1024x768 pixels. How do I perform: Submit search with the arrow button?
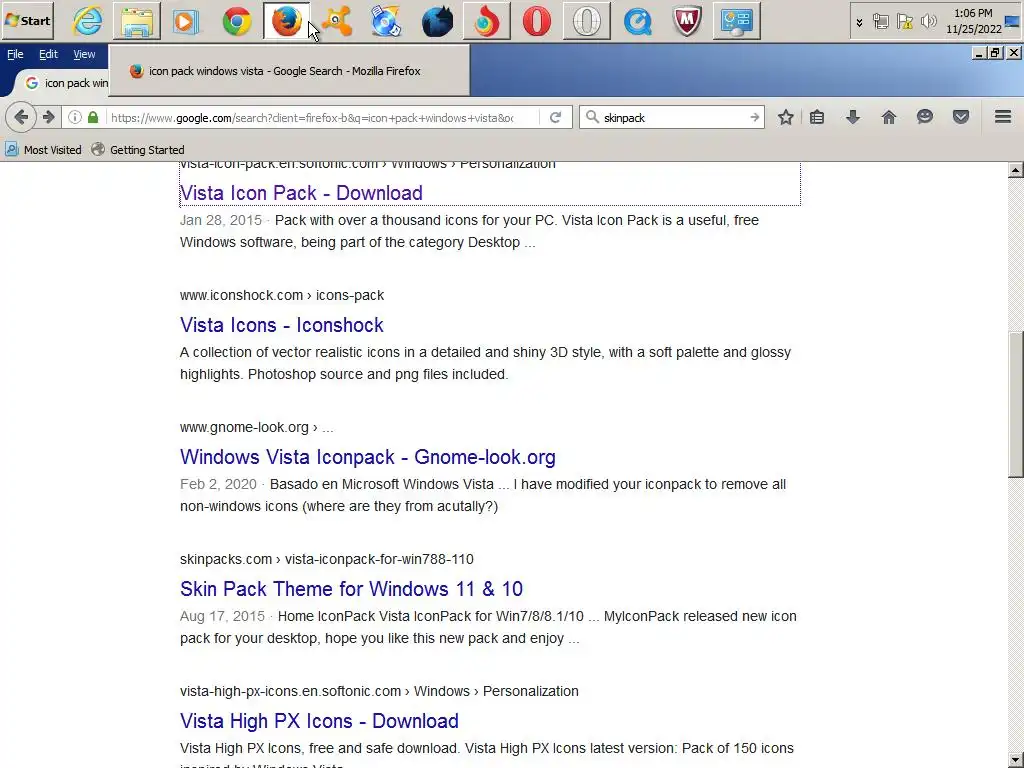pyautogui.click(x=755, y=118)
